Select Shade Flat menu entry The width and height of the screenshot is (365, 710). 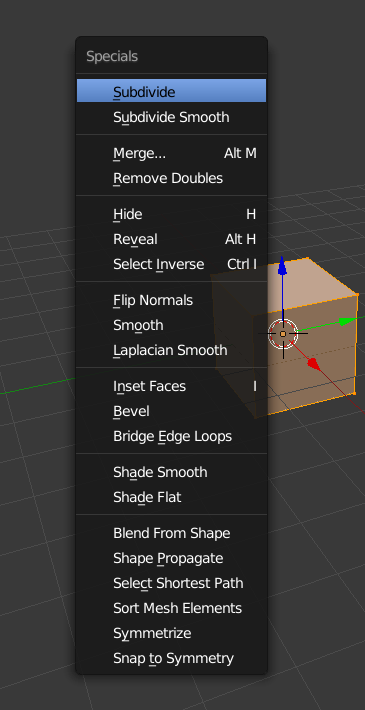click(171, 497)
